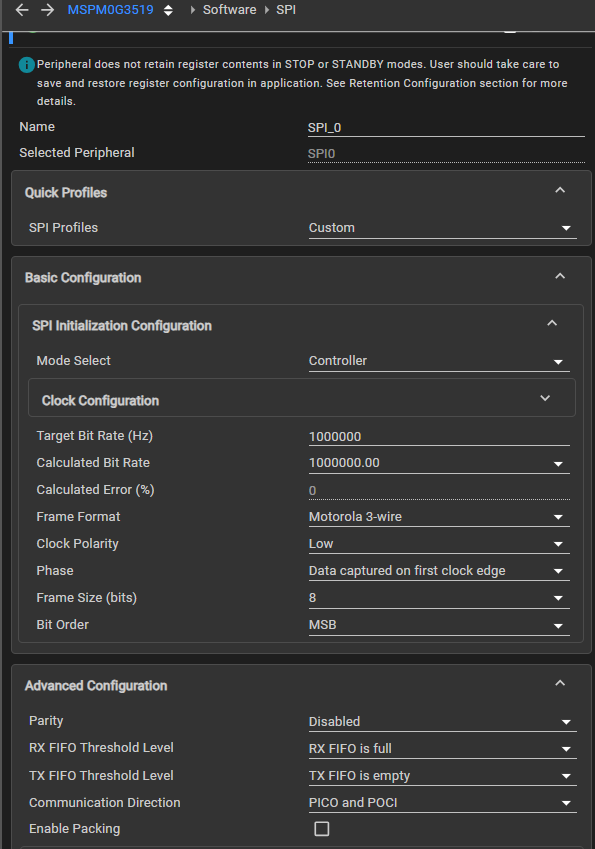Click the Target Bit Rate (Hz) label

[95, 436]
